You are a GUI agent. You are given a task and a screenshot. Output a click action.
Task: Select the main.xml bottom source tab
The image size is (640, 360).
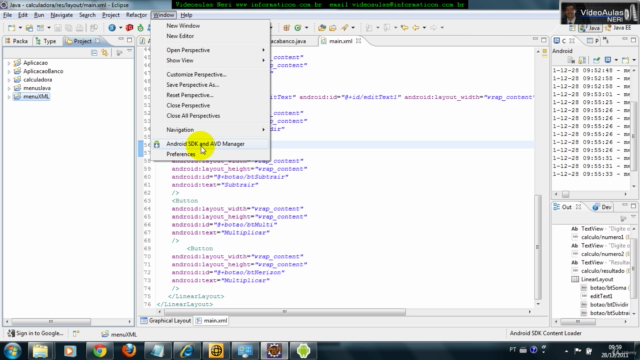(x=211, y=320)
